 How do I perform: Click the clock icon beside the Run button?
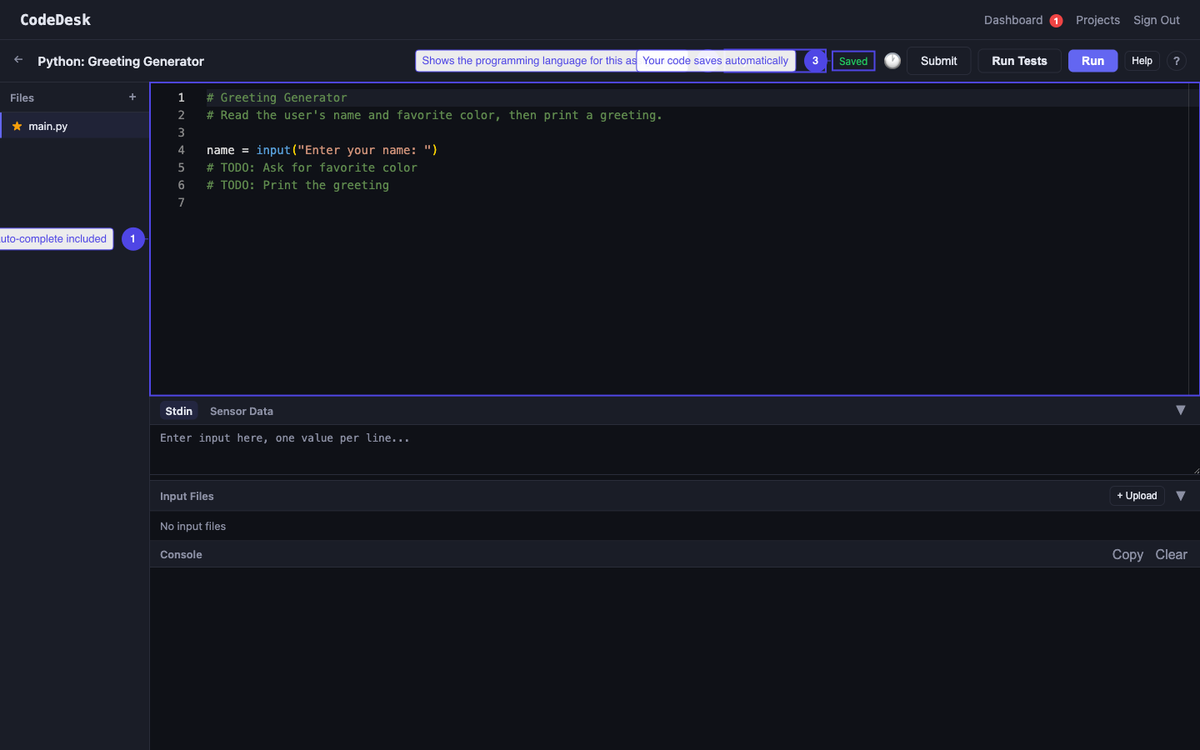click(892, 60)
